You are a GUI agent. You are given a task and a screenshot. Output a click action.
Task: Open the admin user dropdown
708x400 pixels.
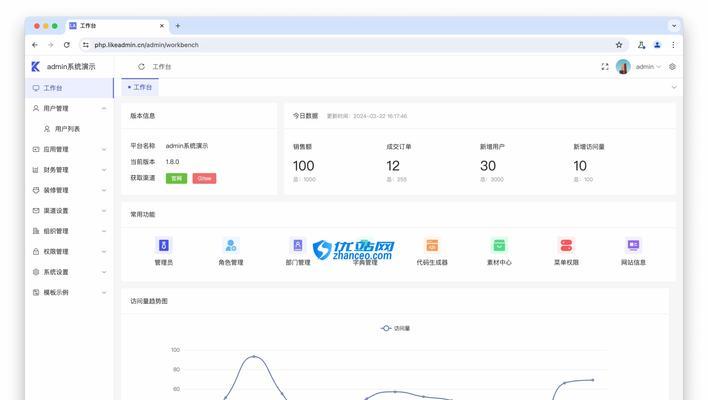coord(648,66)
